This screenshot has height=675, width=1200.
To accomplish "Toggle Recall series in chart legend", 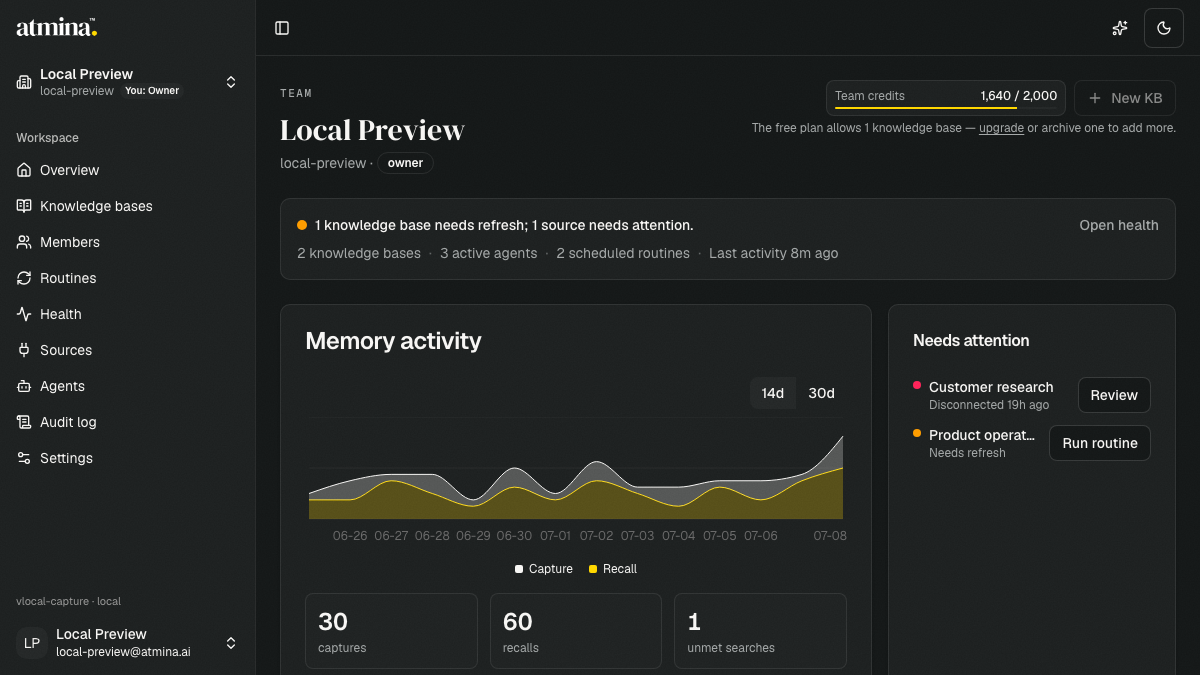I will (x=612, y=569).
